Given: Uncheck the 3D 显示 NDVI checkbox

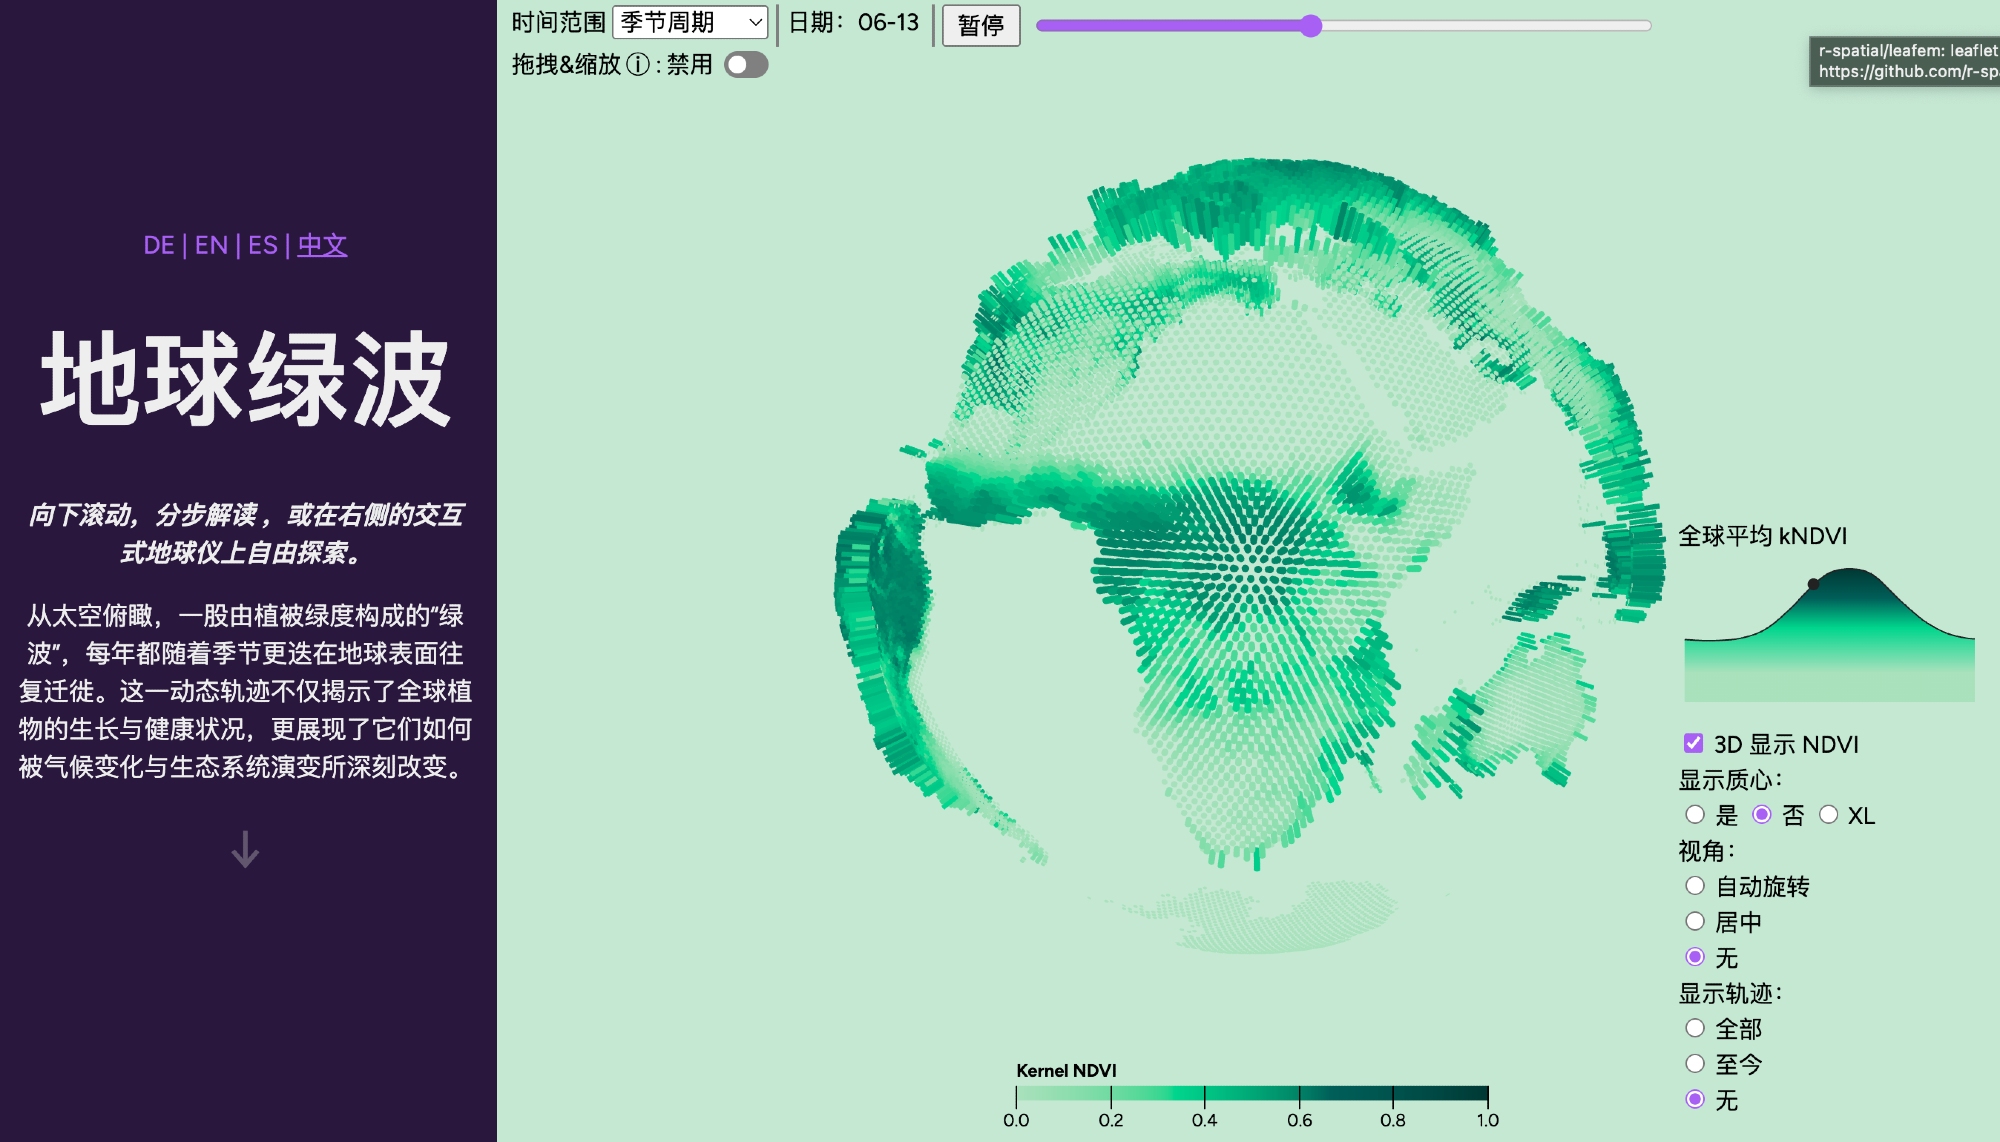Looking at the screenshot, I should coord(1693,743).
